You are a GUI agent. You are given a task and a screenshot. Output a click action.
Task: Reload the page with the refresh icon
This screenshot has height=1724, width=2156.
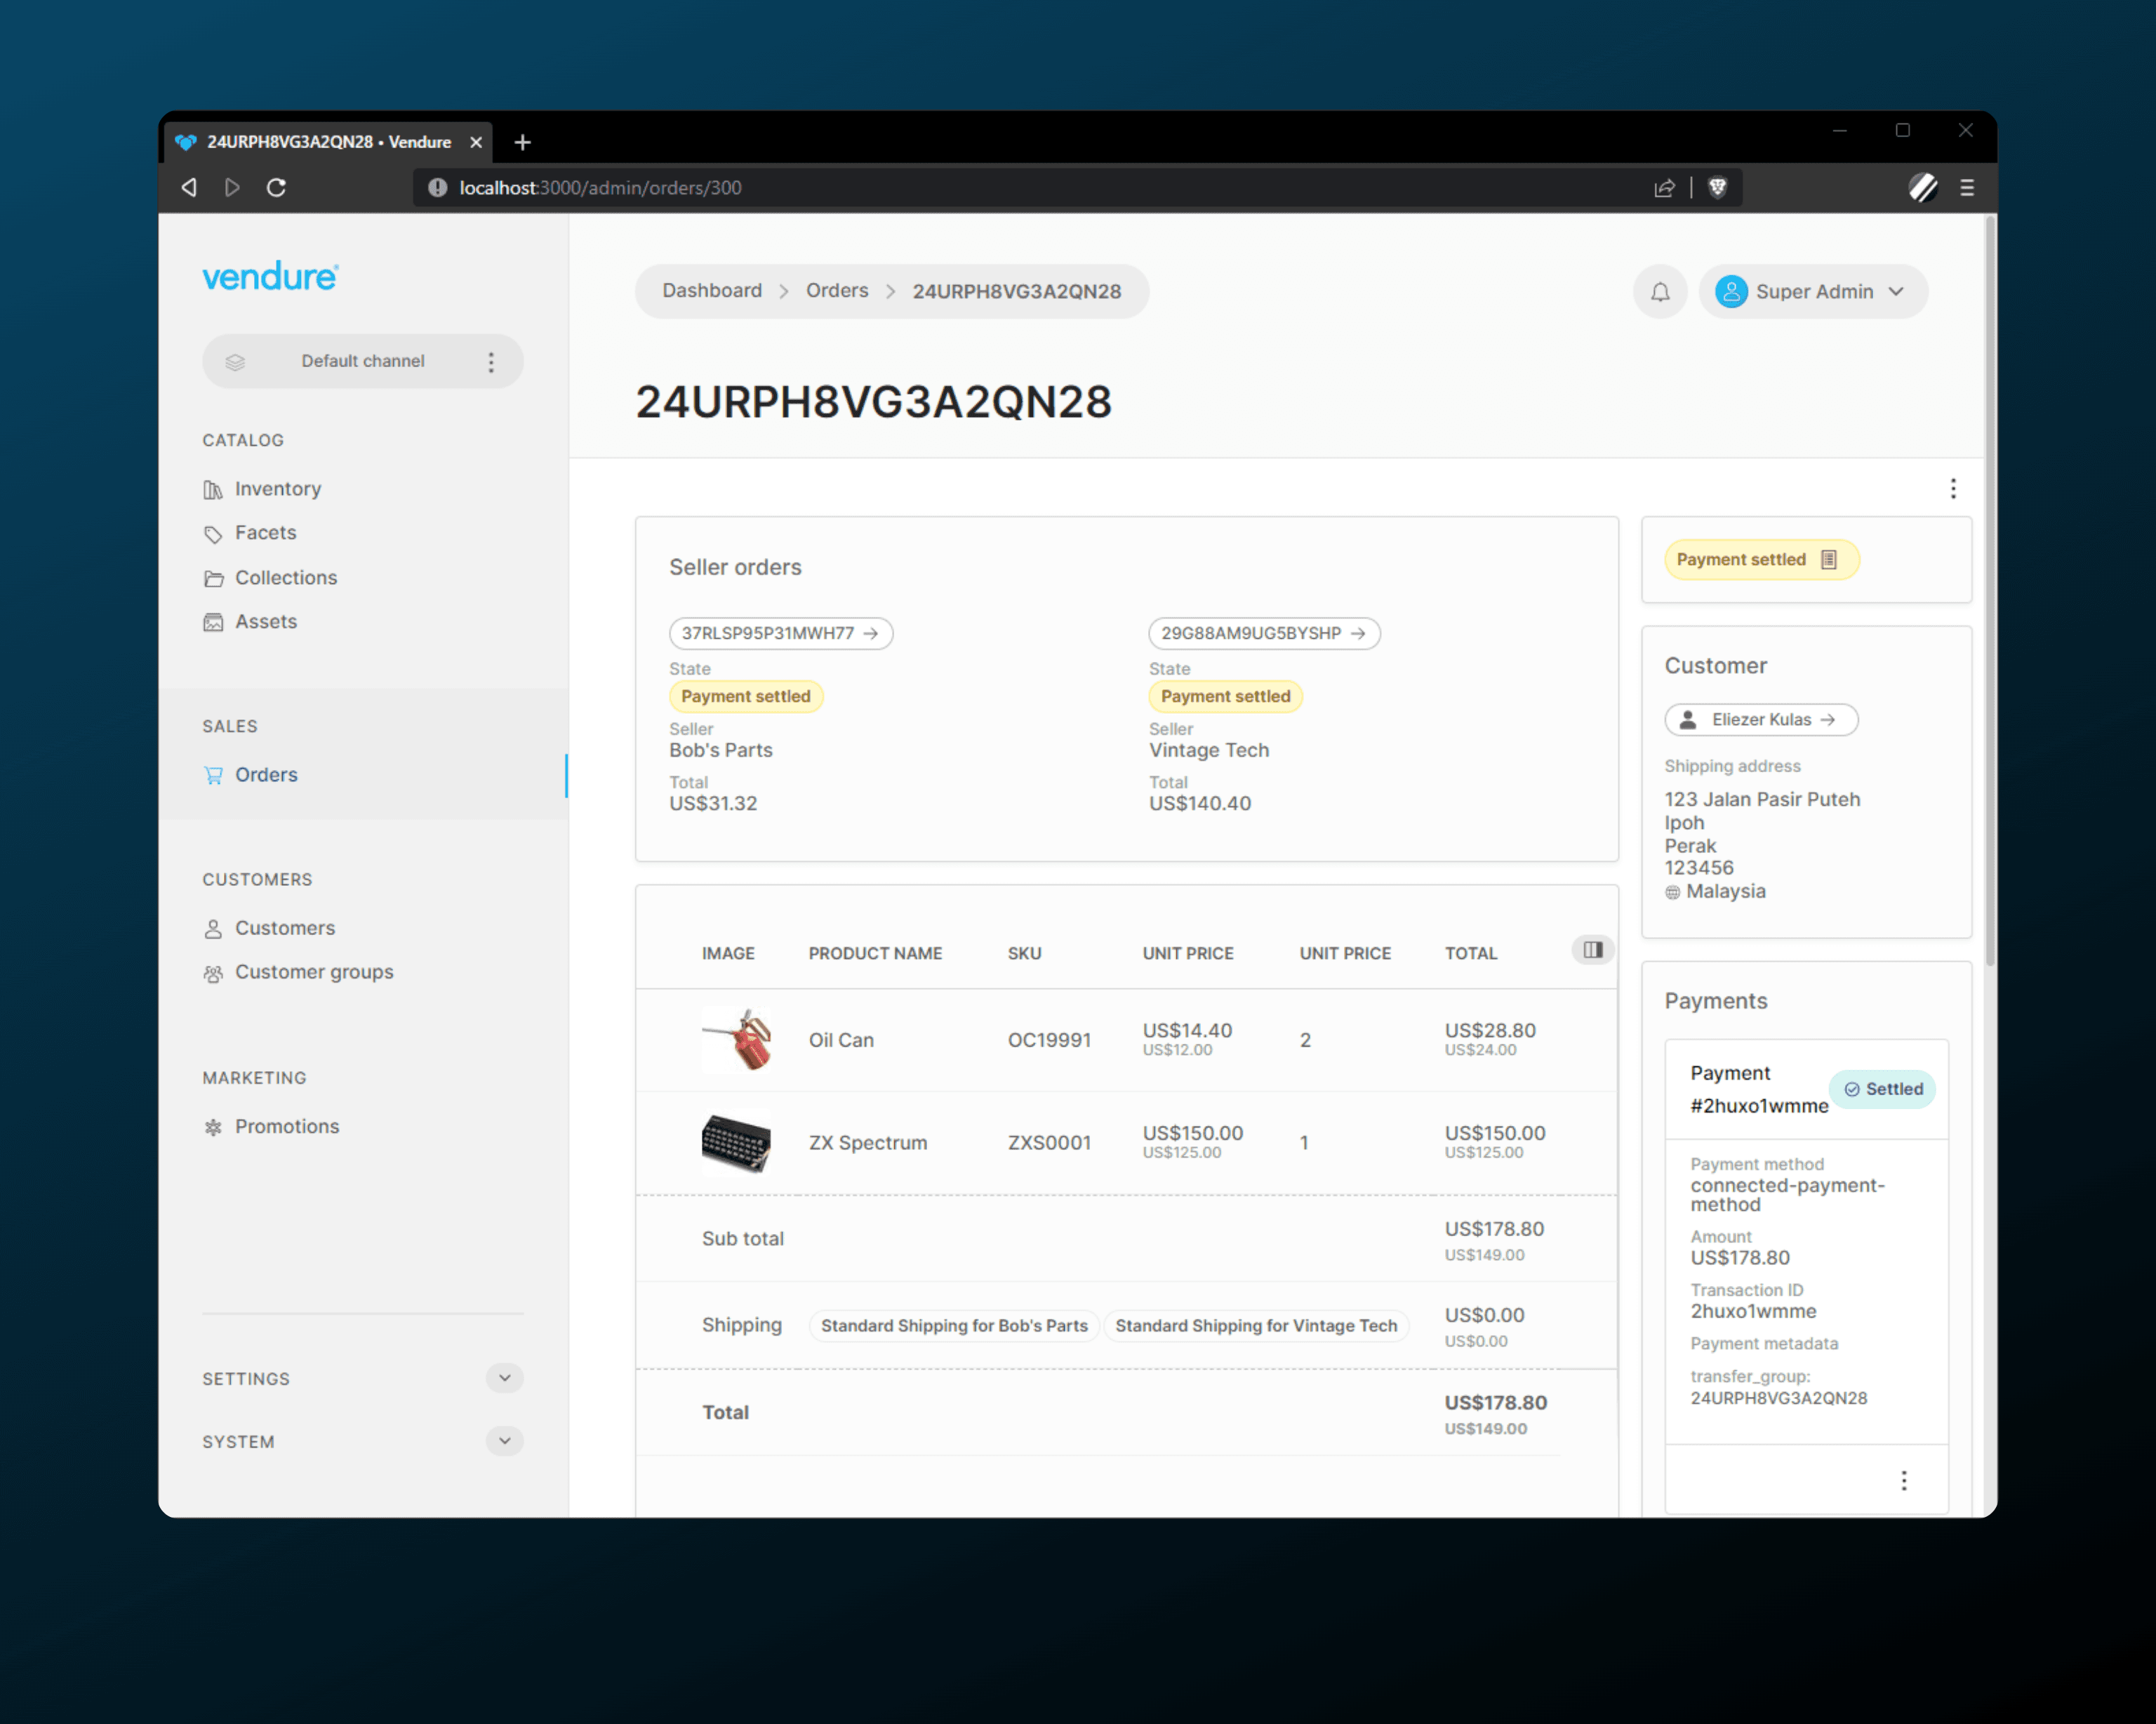tap(277, 188)
